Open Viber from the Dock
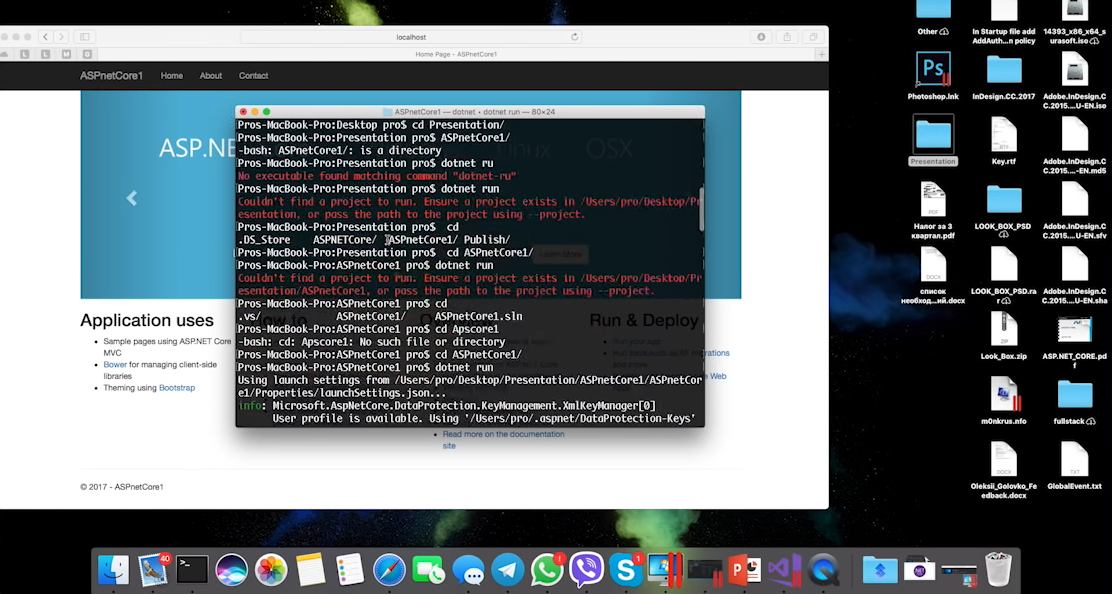1112x594 pixels. tap(586, 569)
